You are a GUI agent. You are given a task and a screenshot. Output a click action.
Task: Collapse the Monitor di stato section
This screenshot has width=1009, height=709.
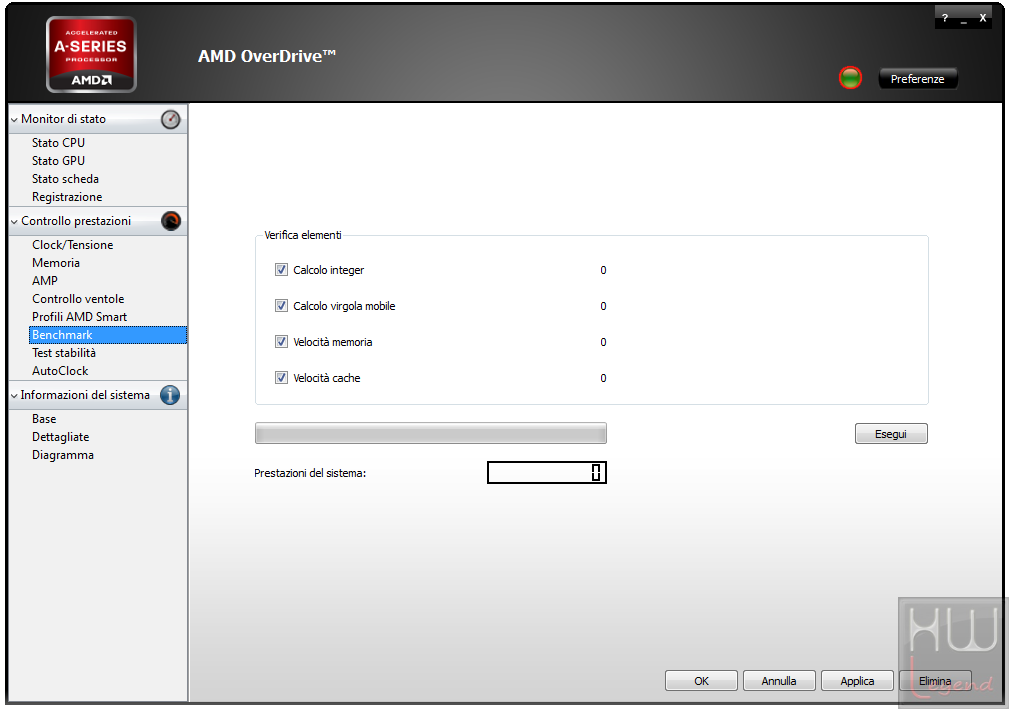(14, 120)
